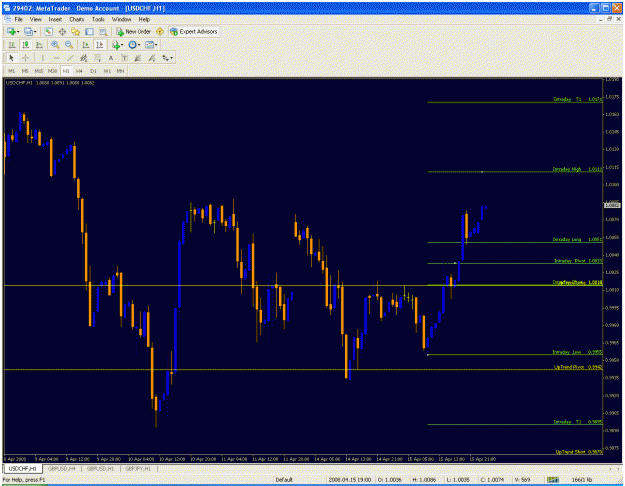Expand the Arrows tool dropdown
The height and width of the screenshot is (486, 625).
point(171,58)
